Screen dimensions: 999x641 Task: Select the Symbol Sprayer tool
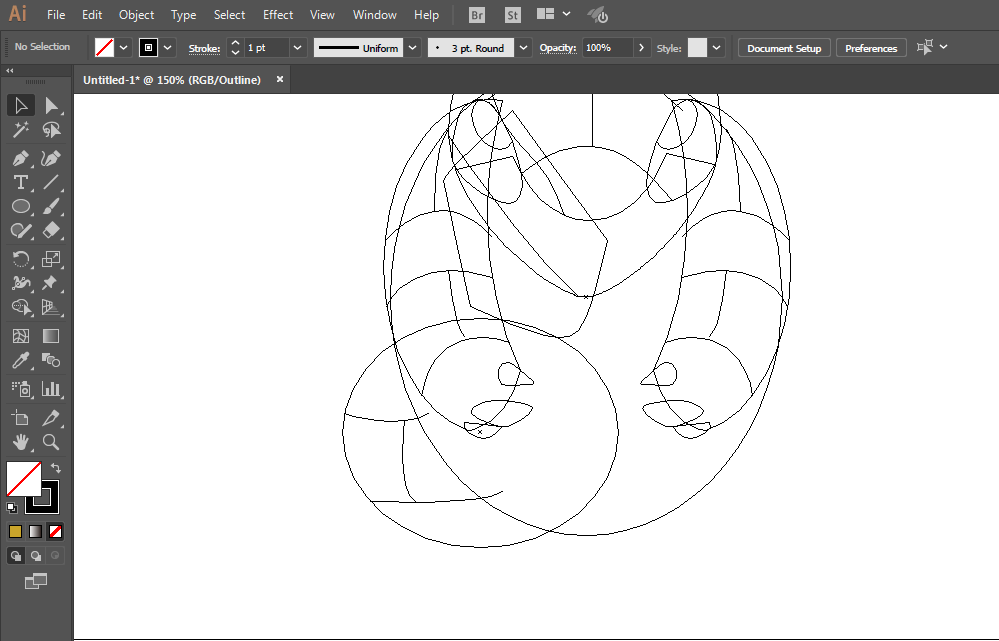click(20, 389)
